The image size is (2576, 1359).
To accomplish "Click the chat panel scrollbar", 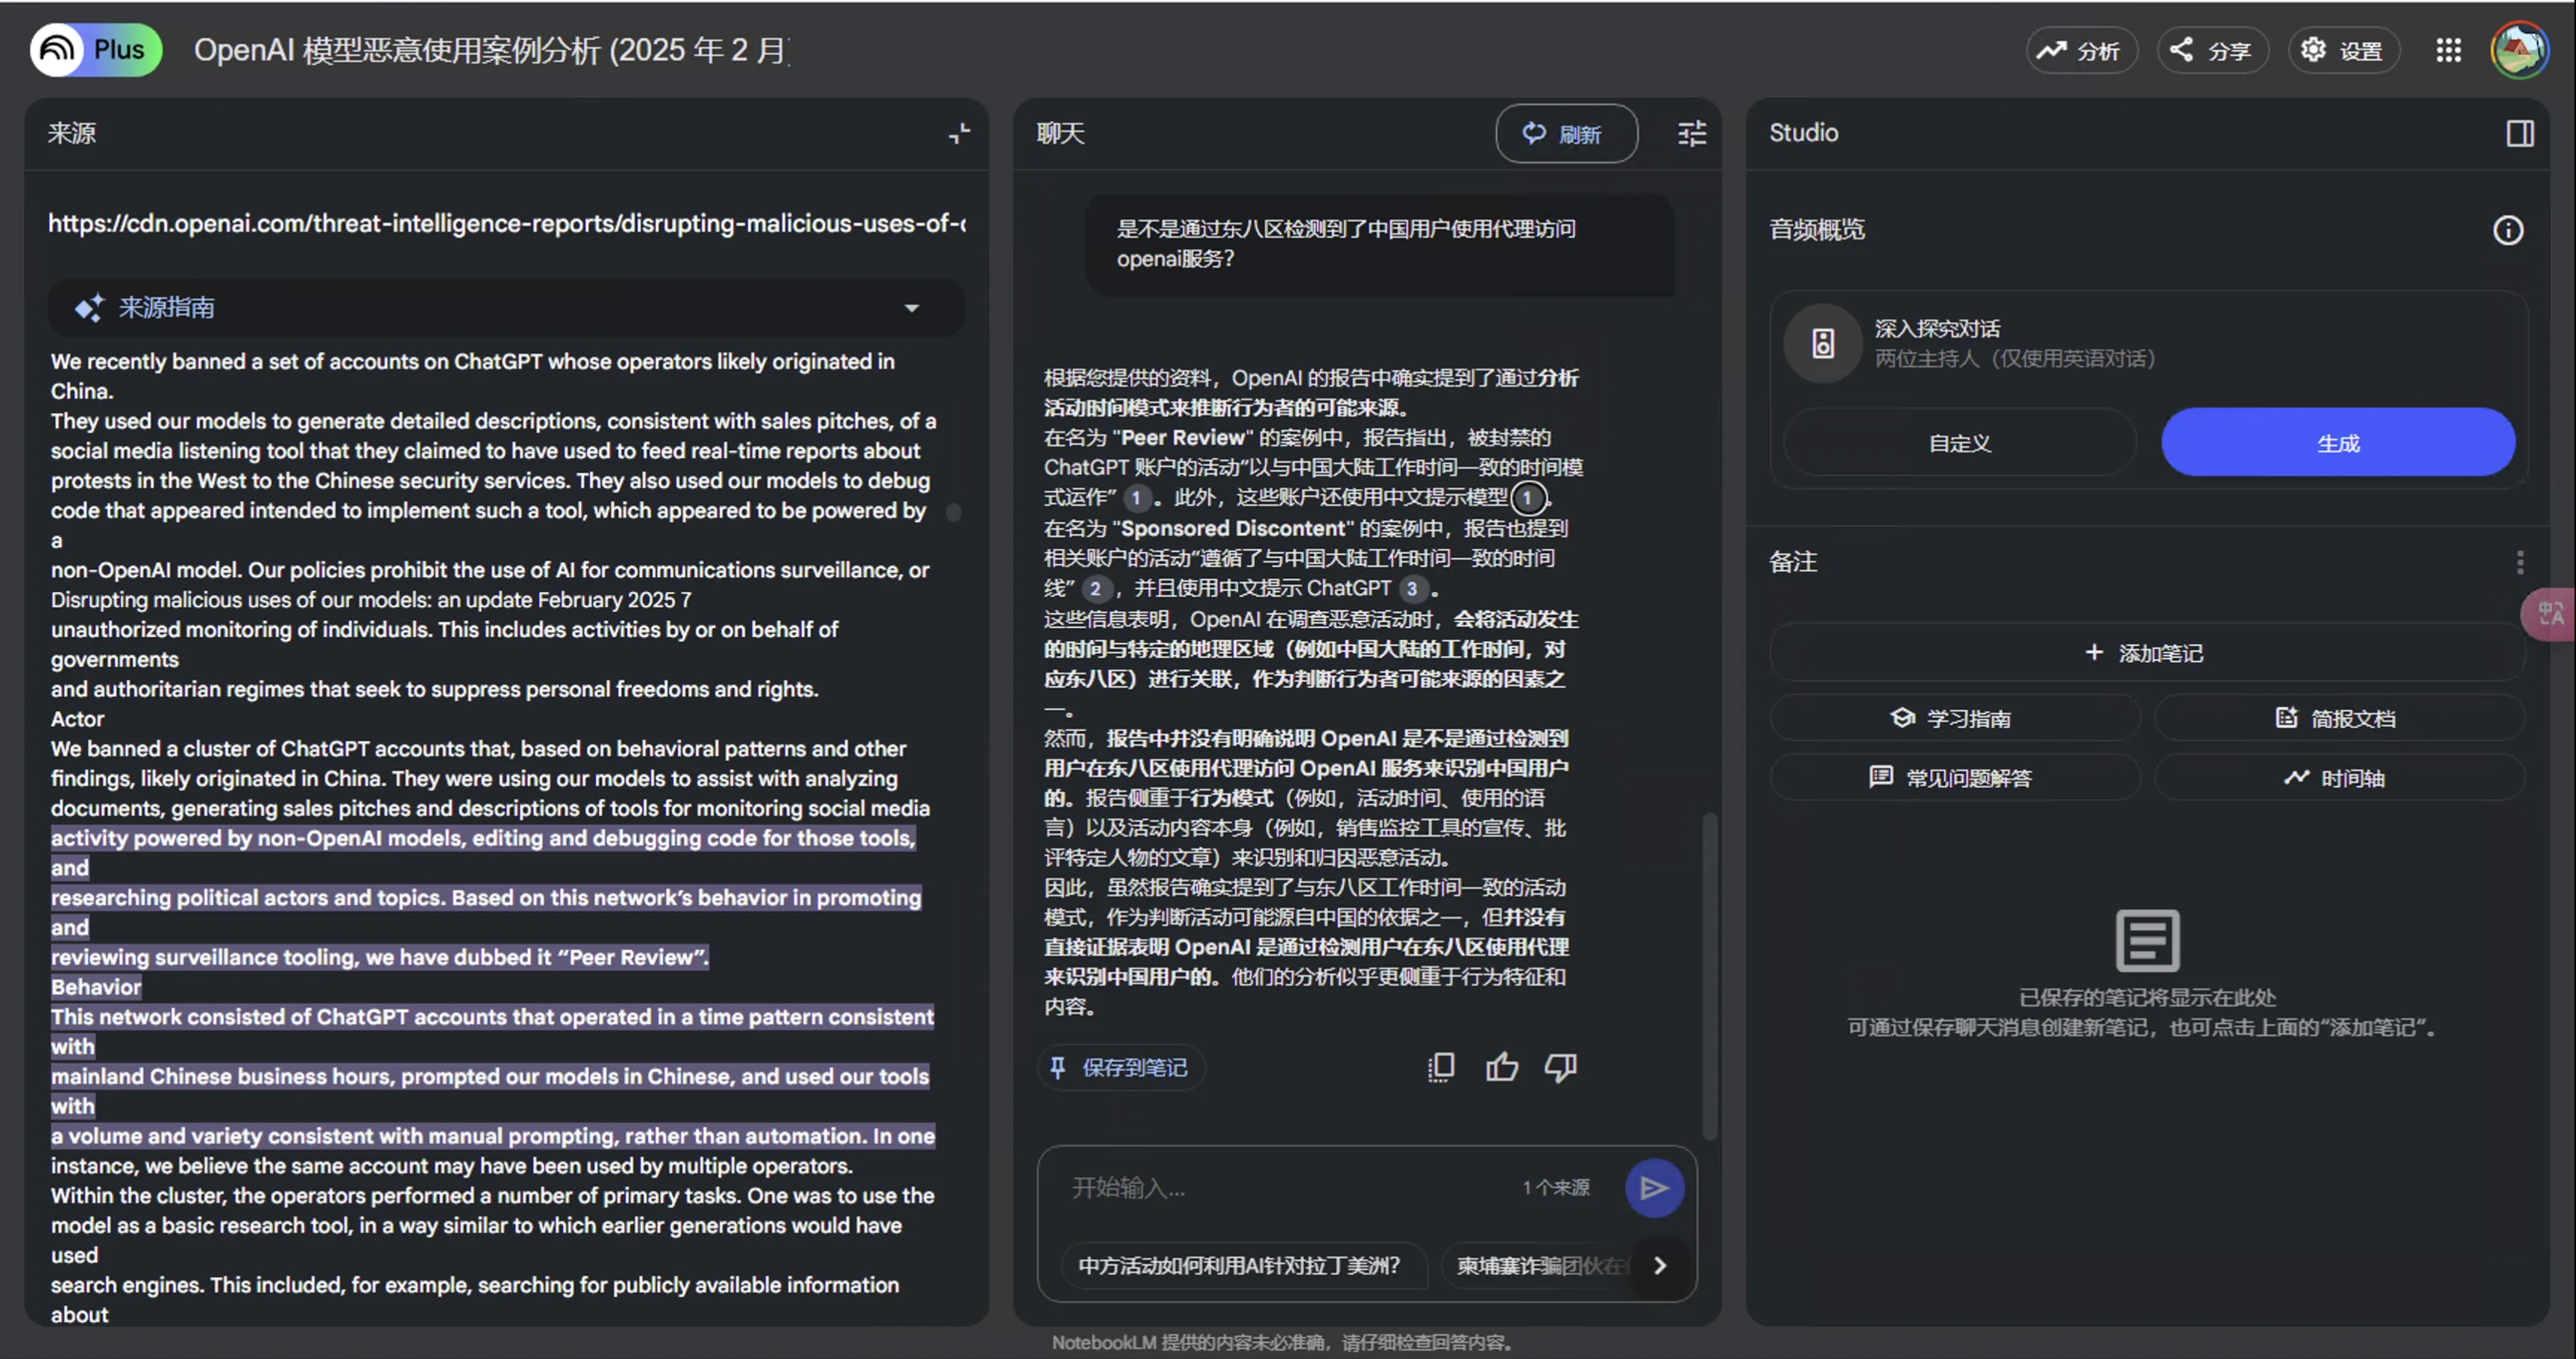I will [x=1709, y=975].
